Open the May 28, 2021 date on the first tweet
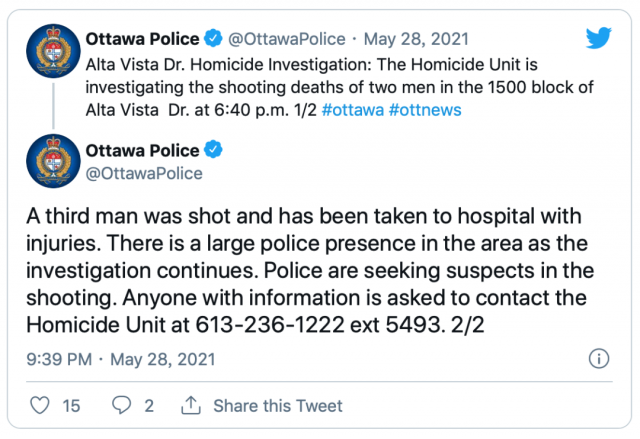The width and height of the screenshot is (640, 439). (416, 39)
